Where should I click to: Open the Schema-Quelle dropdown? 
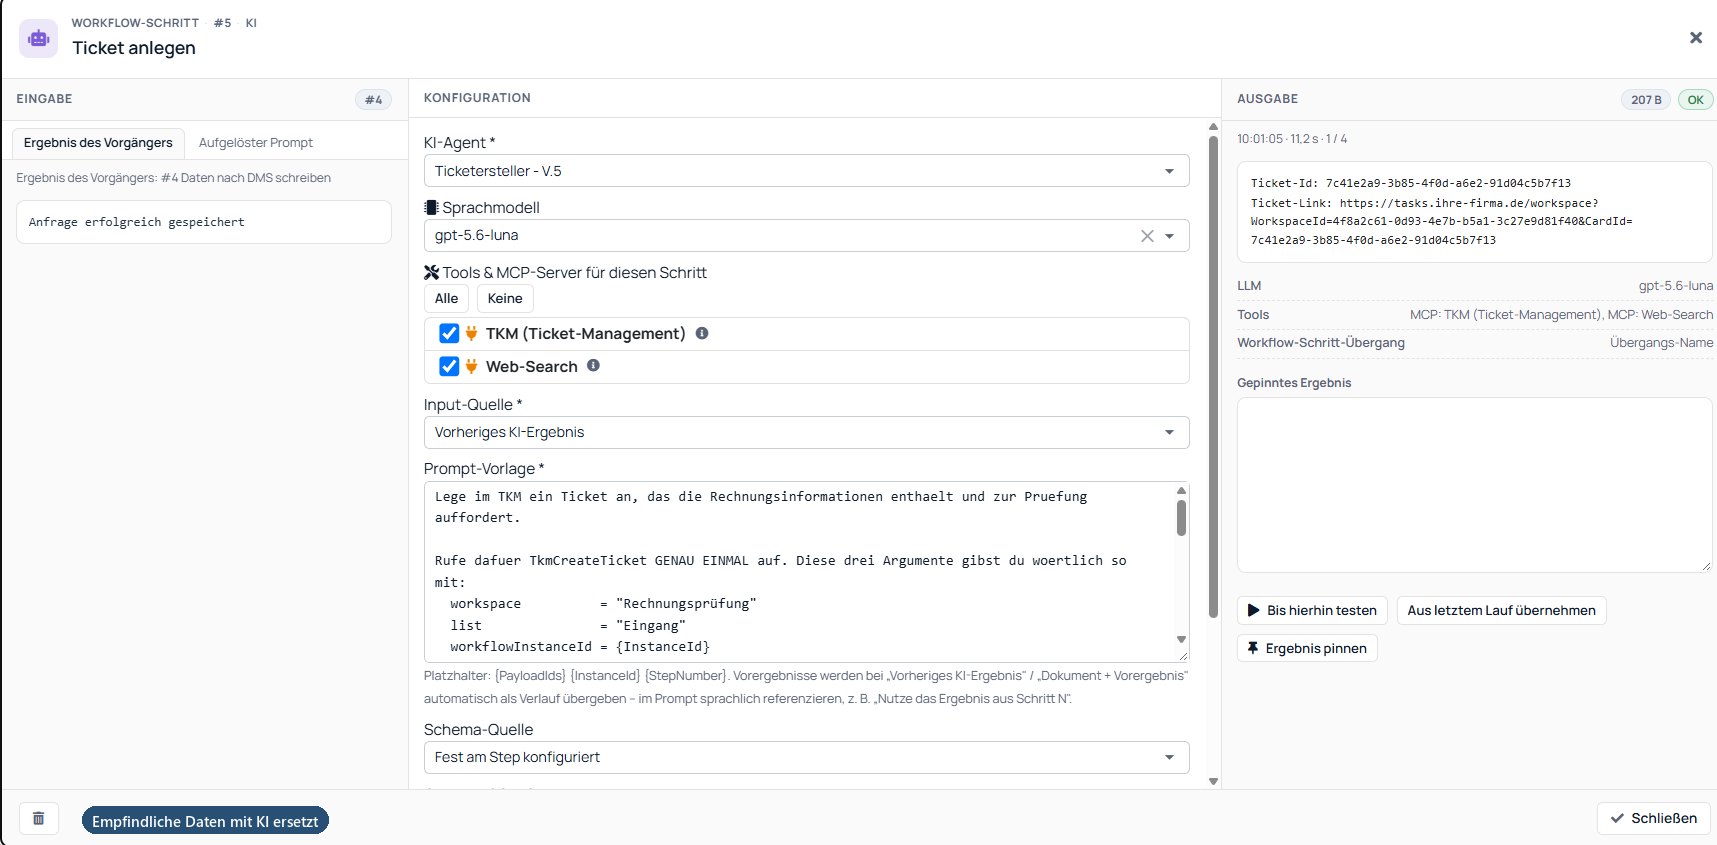coord(806,757)
